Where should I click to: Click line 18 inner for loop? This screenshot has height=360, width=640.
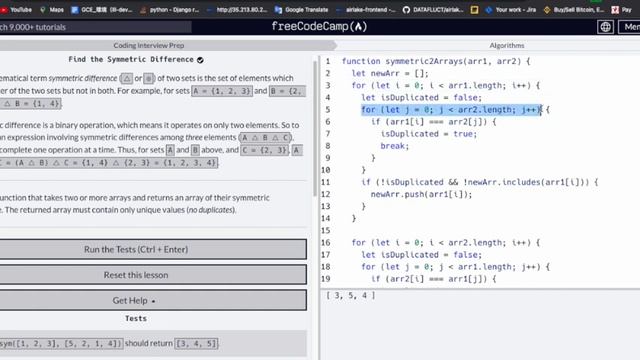(456, 267)
